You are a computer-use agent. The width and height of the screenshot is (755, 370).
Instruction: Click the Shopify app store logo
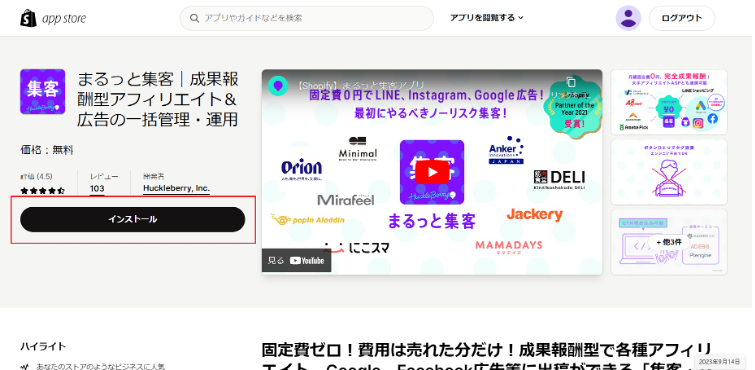[x=53, y=18]
